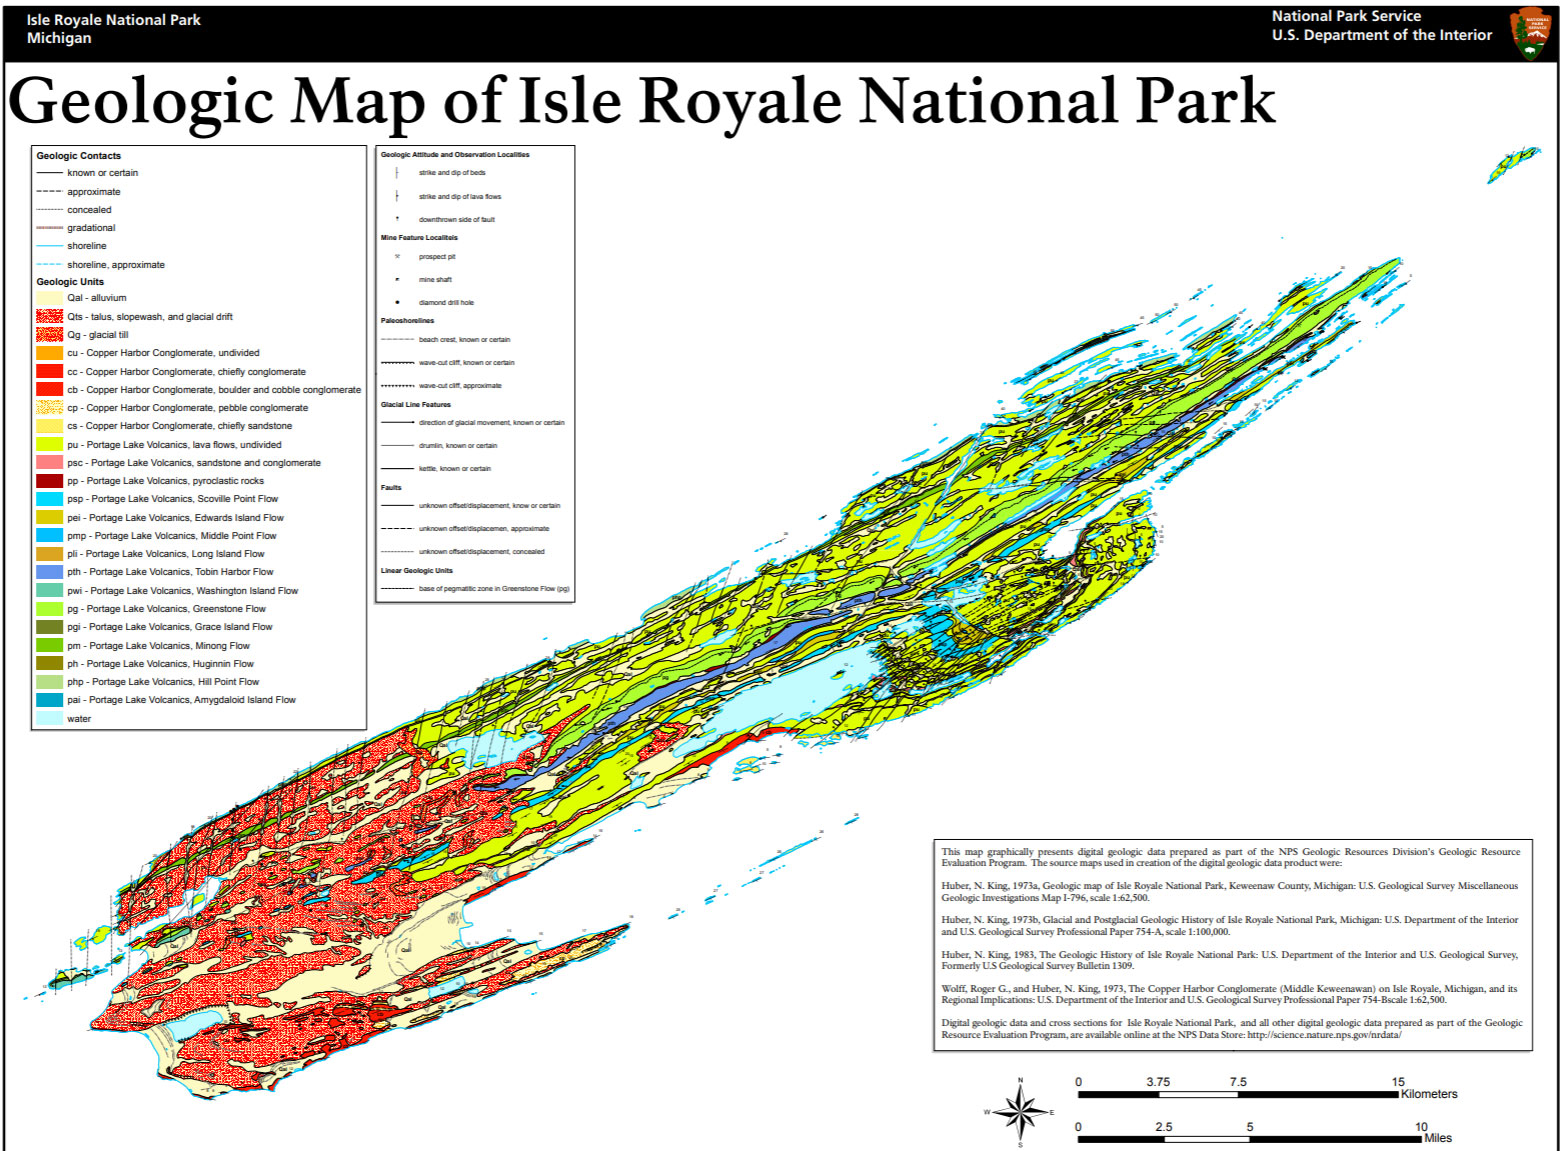Click the strike and dip of beds symbol
Screen dimensions: 1563x1151
click(398, 172)
